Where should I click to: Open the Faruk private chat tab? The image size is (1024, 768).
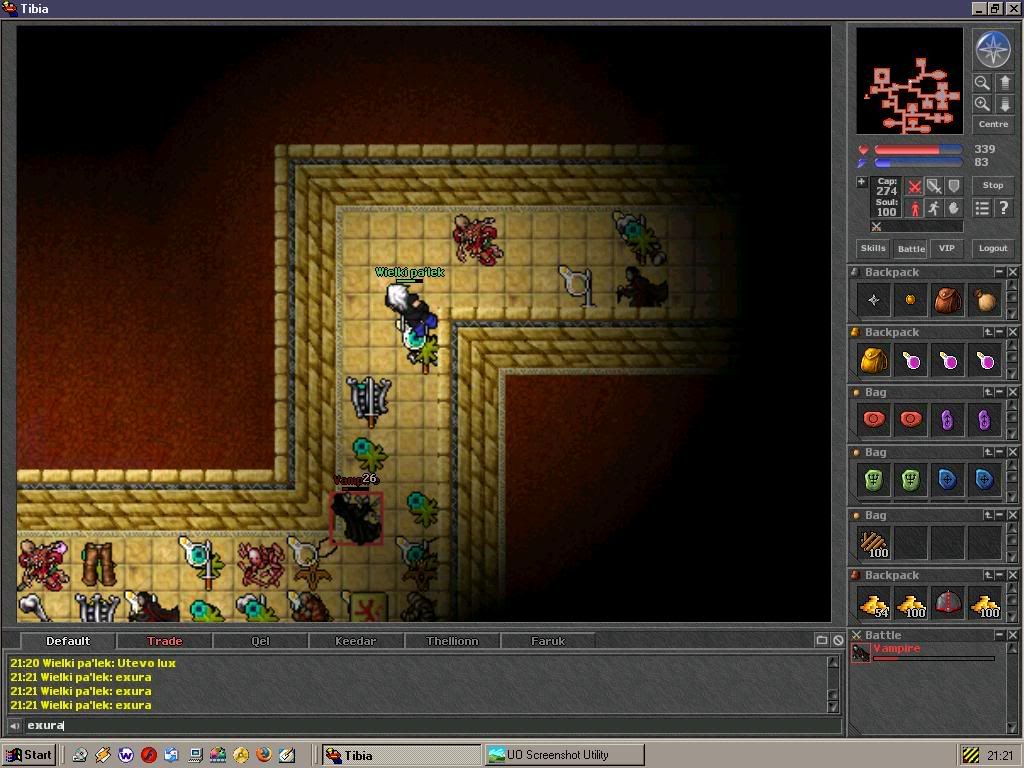point(547,641)
